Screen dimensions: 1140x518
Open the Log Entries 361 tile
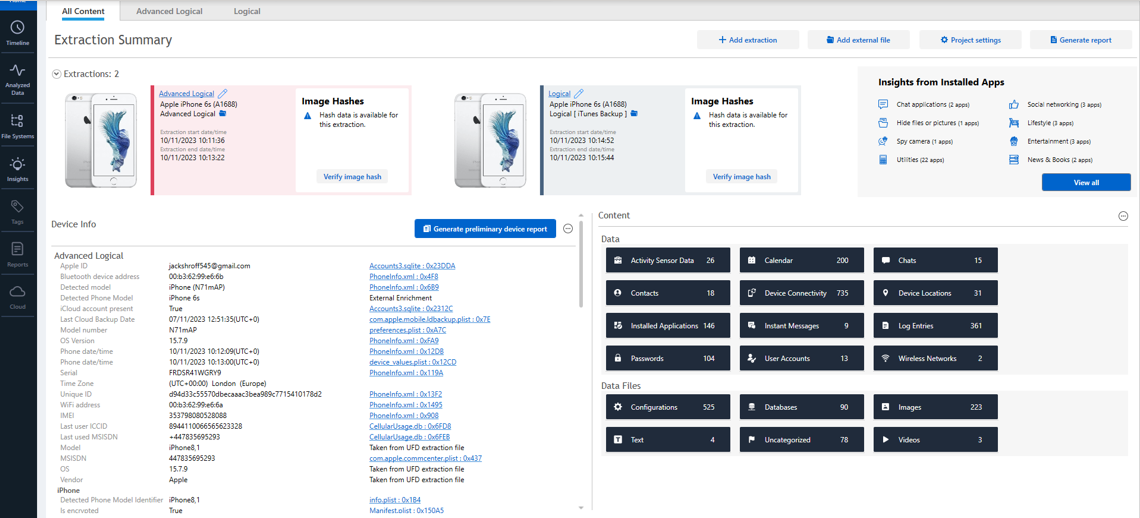tap(936, 326)
